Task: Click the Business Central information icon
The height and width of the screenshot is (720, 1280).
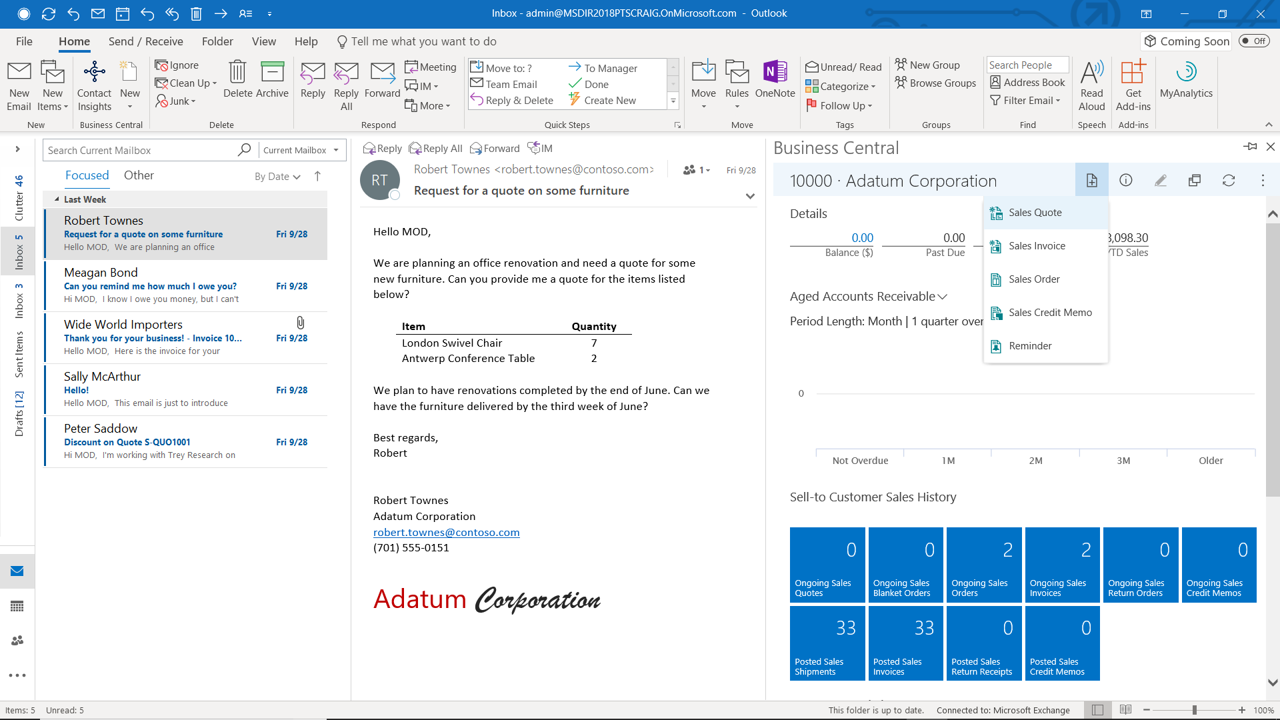Action: pyautogui.click(x=1126, y=181)
